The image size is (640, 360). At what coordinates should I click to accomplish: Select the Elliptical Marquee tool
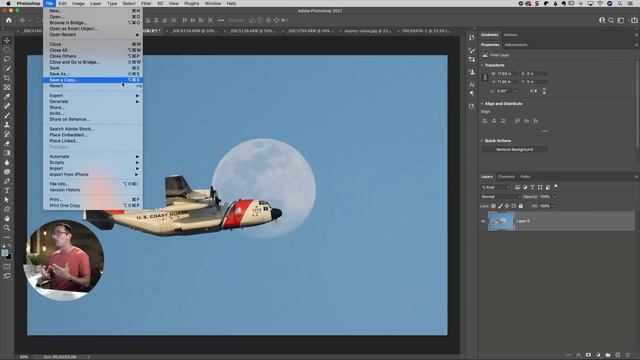tap(7, 50)
